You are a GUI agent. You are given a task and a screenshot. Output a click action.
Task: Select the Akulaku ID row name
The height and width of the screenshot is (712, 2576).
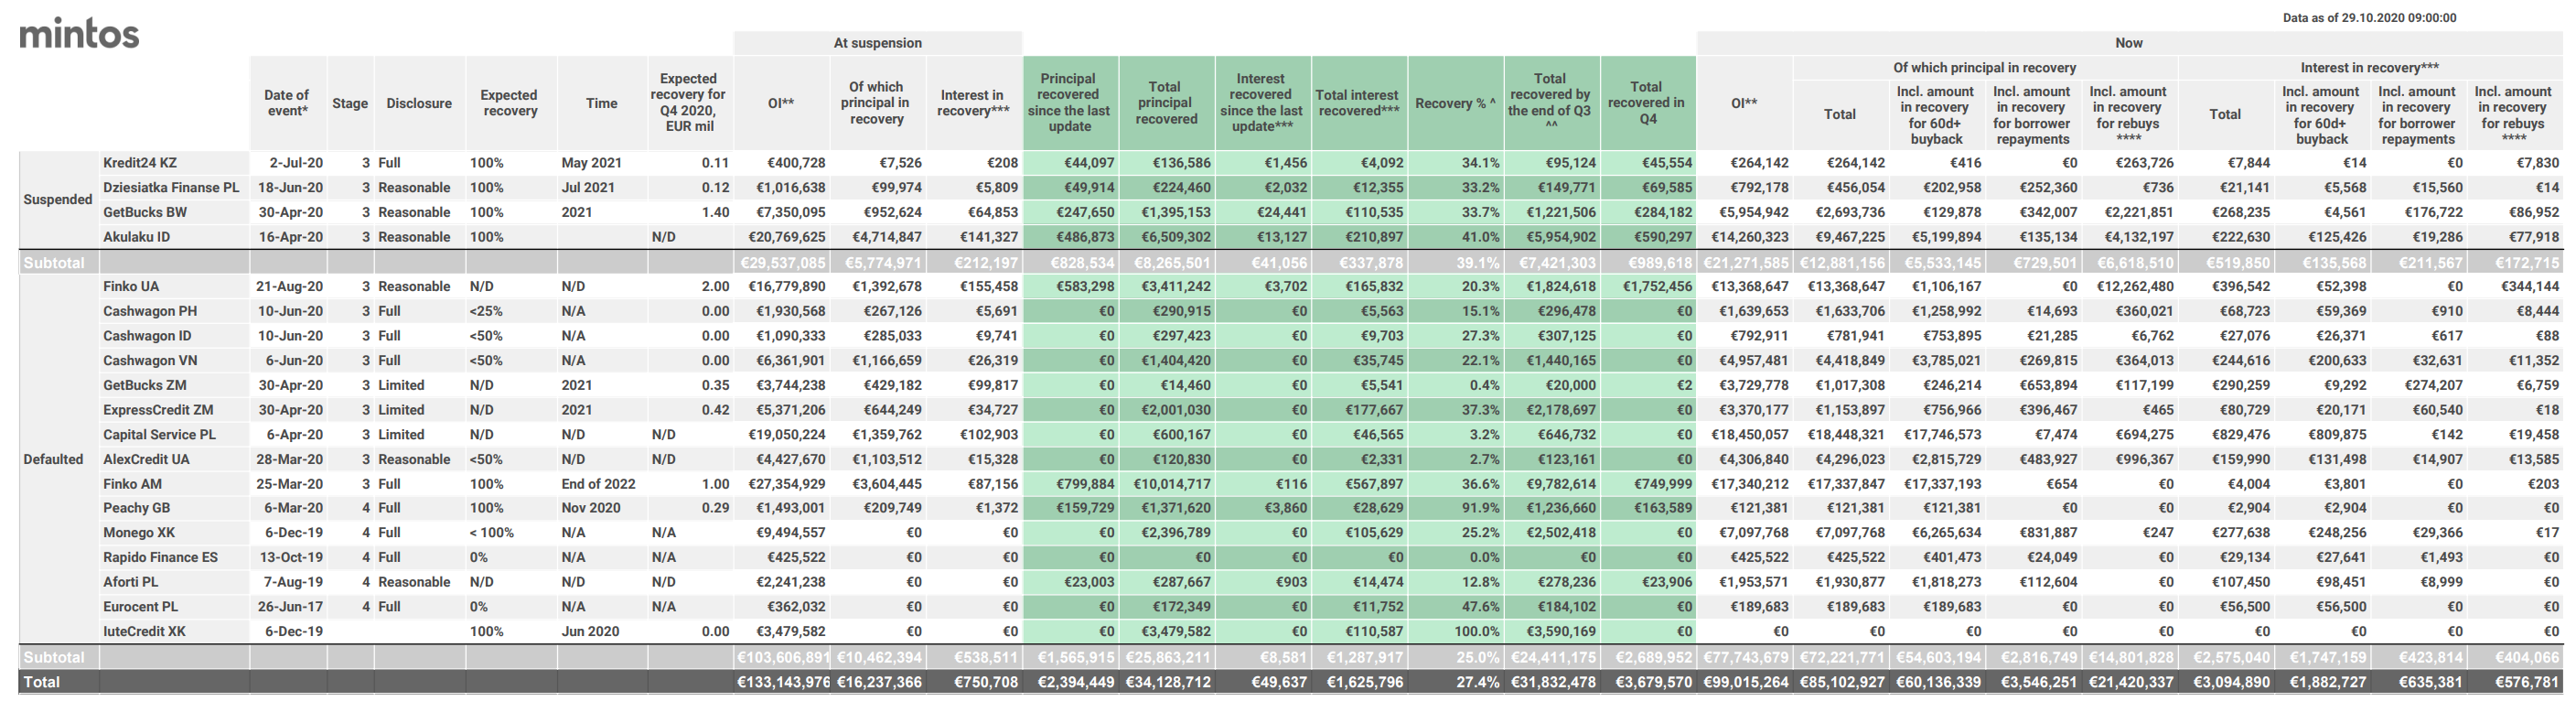coord(136,237)
